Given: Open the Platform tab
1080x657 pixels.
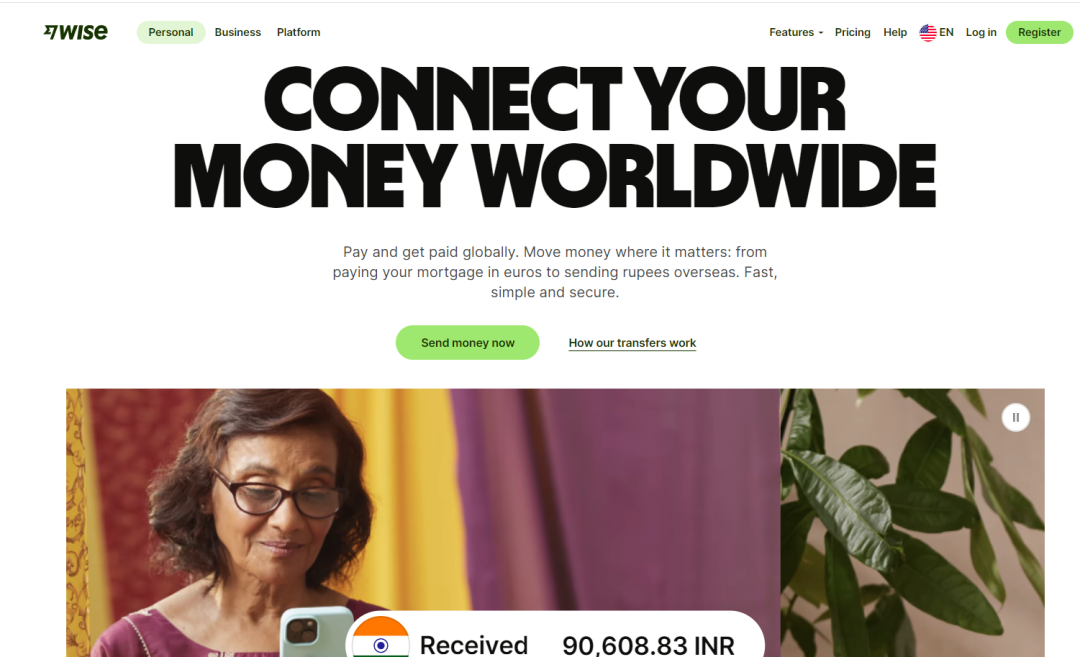Looking at the screenshot, I should [x=298, y=32].
